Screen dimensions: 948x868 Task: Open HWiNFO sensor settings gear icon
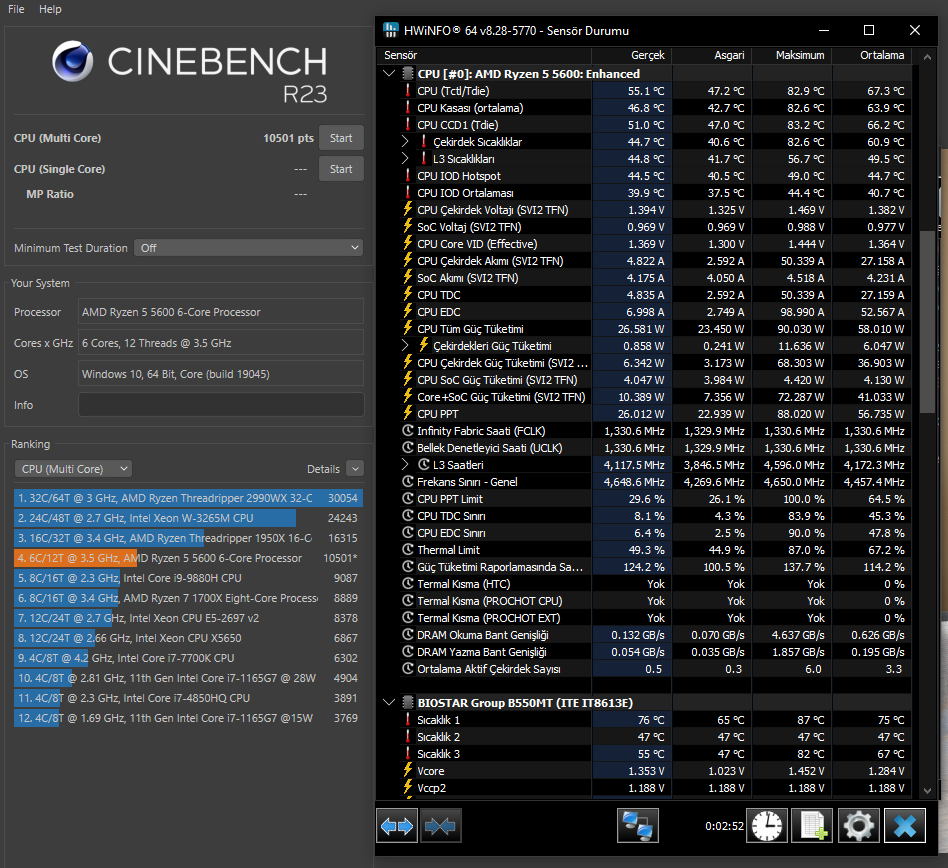pos(858,826)
